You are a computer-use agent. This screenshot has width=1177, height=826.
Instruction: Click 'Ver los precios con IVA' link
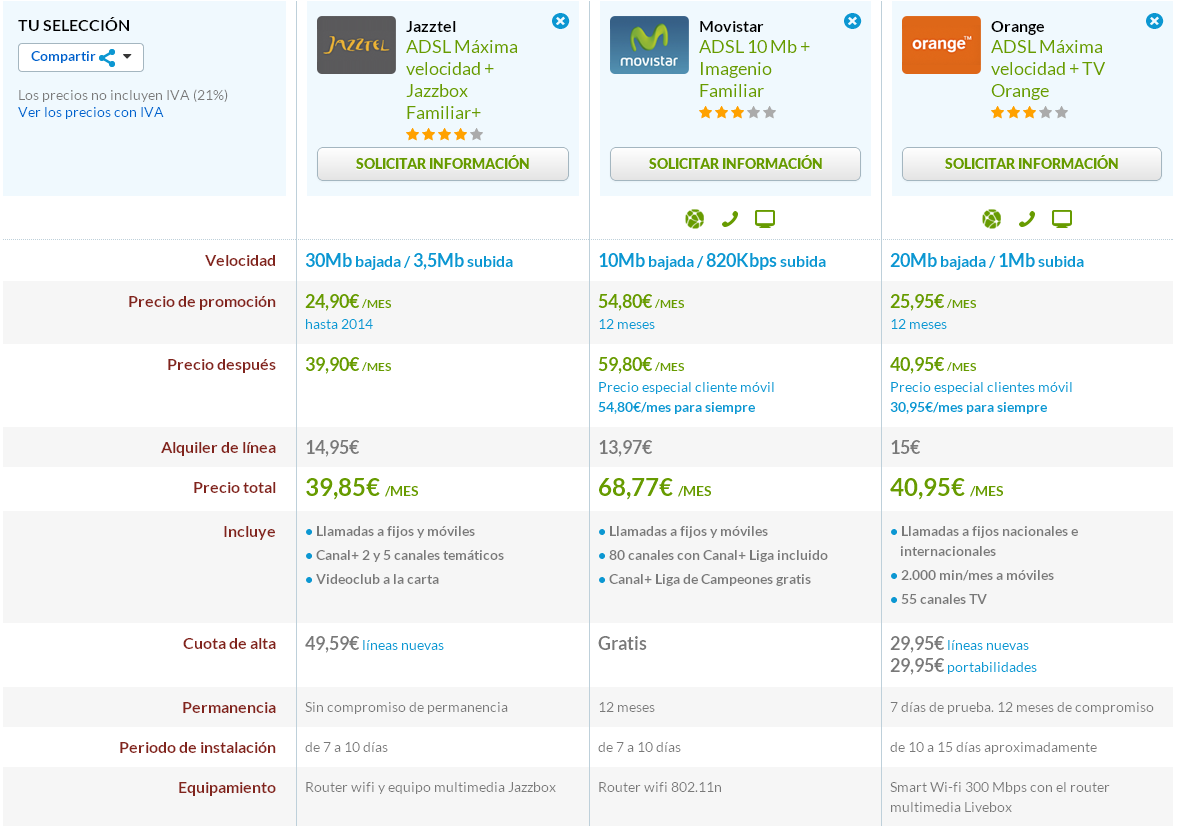pyautogui.click(x=91, y=112)
